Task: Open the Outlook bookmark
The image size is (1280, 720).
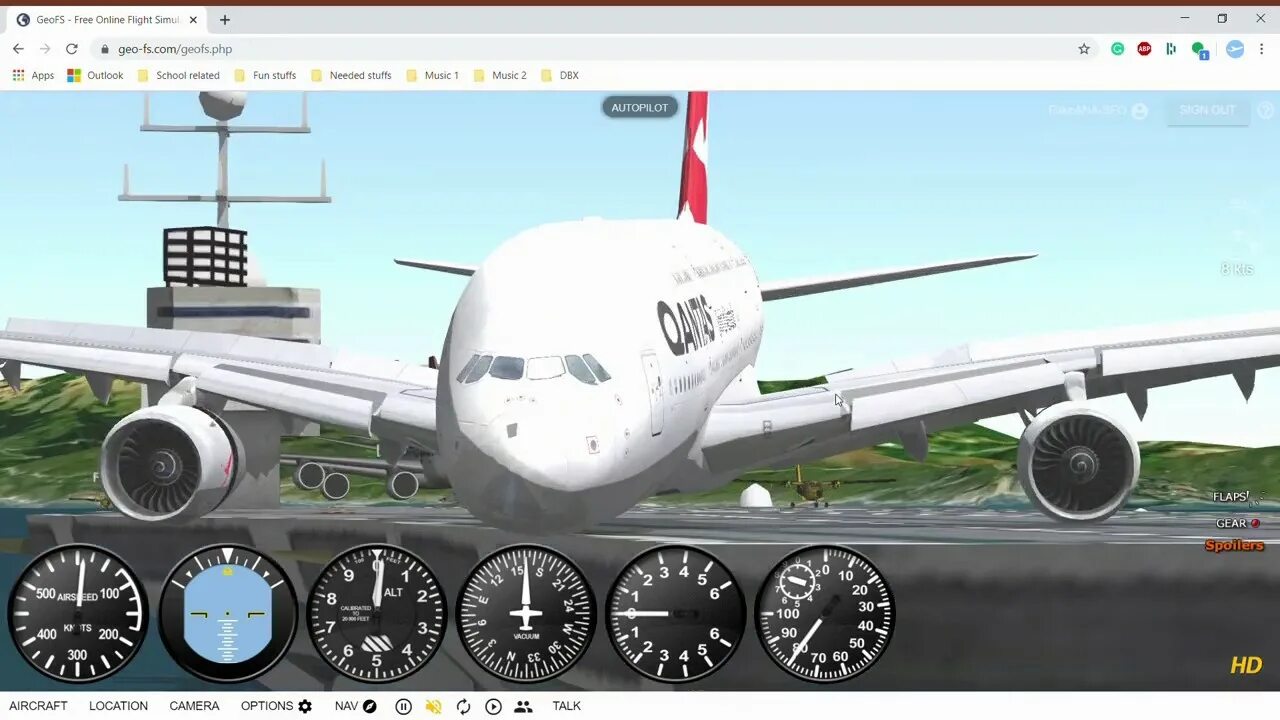Action: pos(95,76)
